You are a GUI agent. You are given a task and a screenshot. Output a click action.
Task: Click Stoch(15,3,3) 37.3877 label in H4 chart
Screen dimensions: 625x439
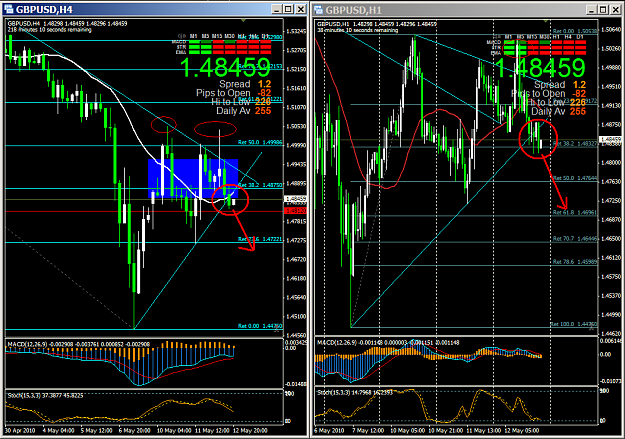tap(45, 396)
